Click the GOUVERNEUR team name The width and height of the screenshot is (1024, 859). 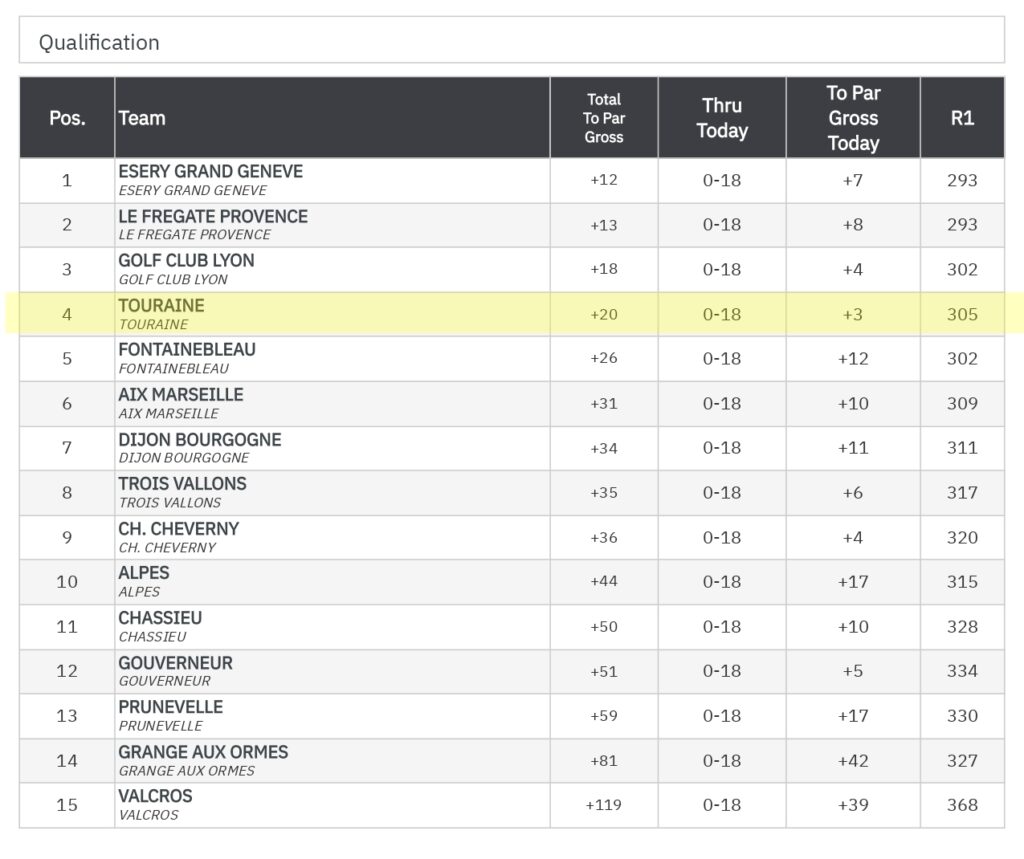pyautogui.click(x=175, y=663)
